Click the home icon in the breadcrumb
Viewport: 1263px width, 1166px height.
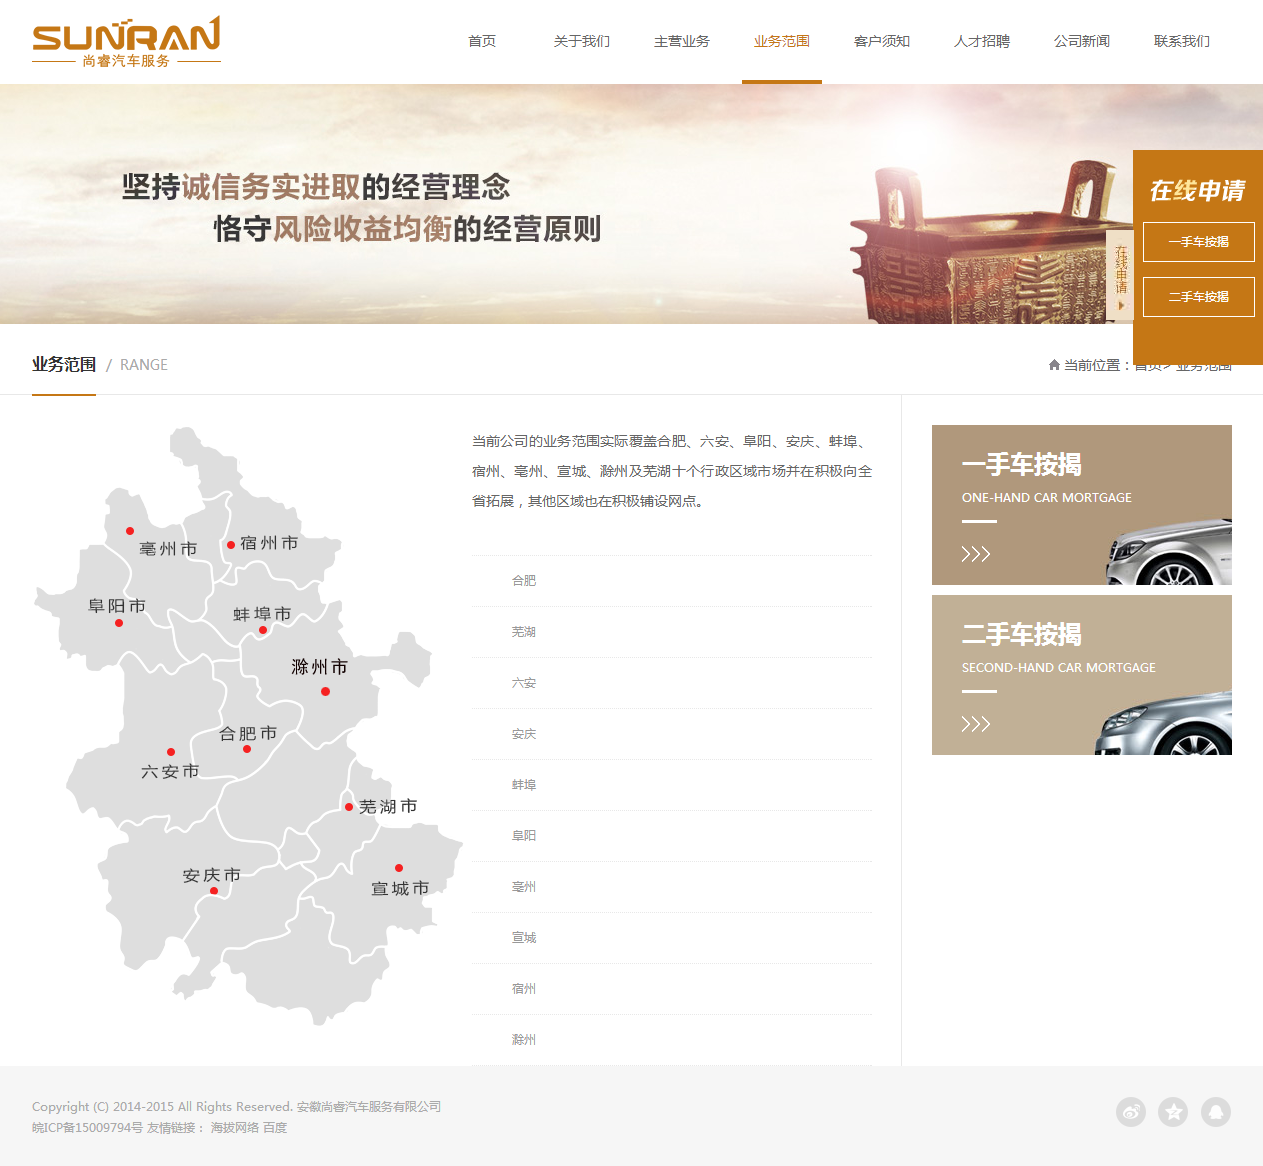[x=1054, y=365]
